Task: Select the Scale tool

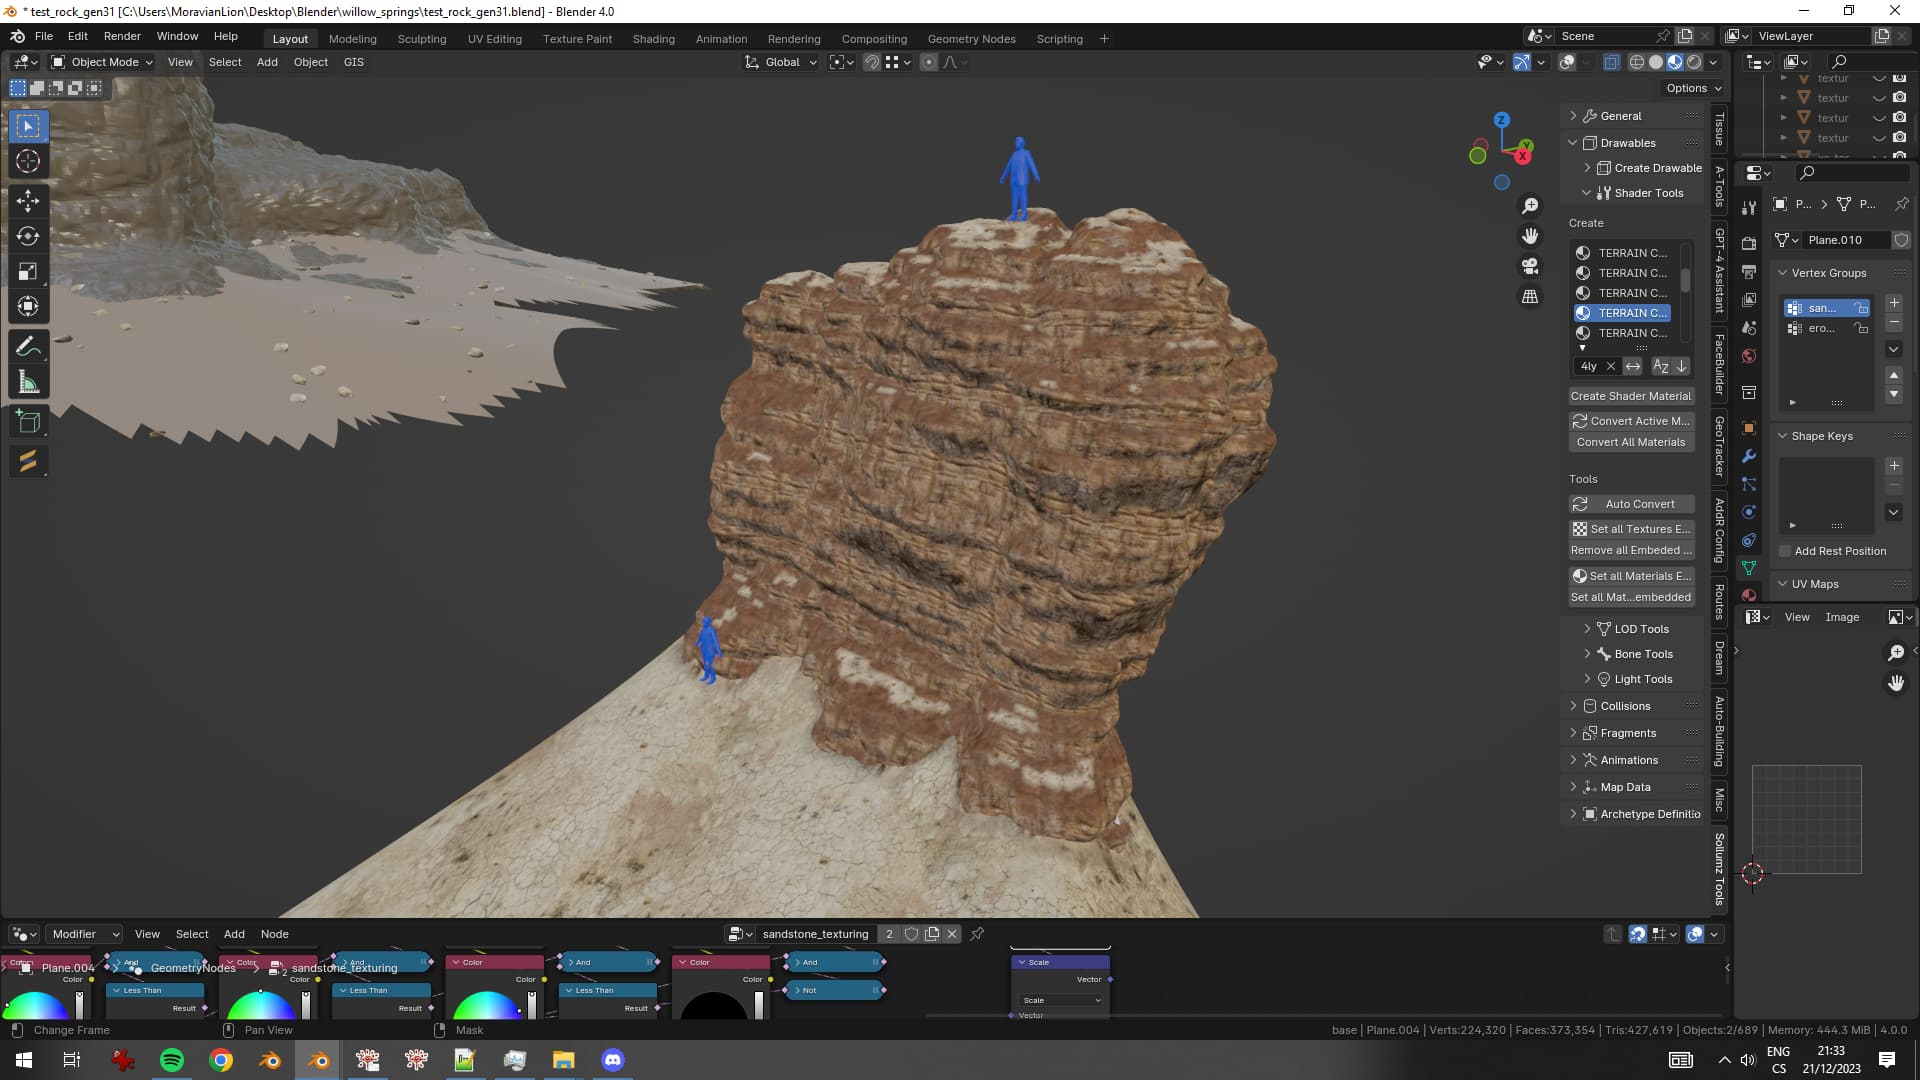Action: 28,271
